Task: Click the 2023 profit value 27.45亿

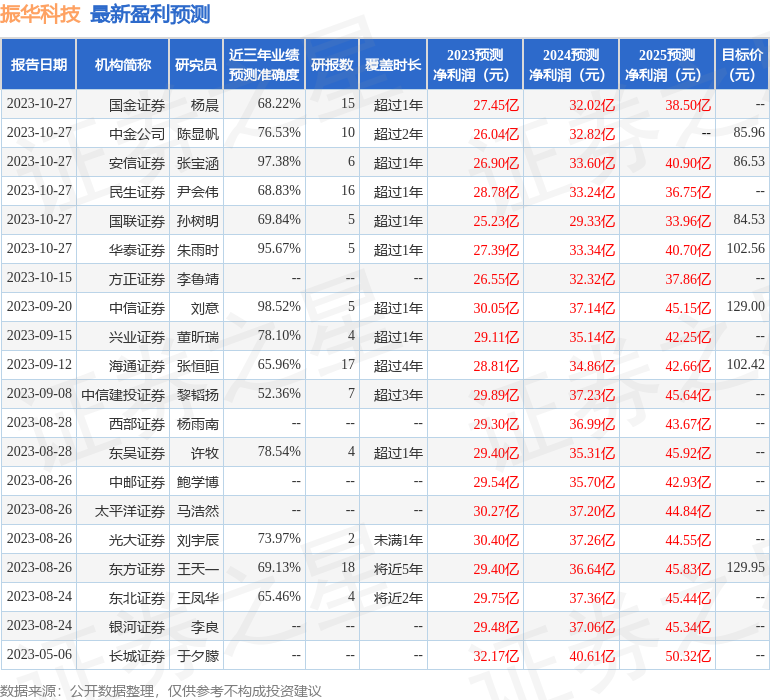Action: [496, 105]
